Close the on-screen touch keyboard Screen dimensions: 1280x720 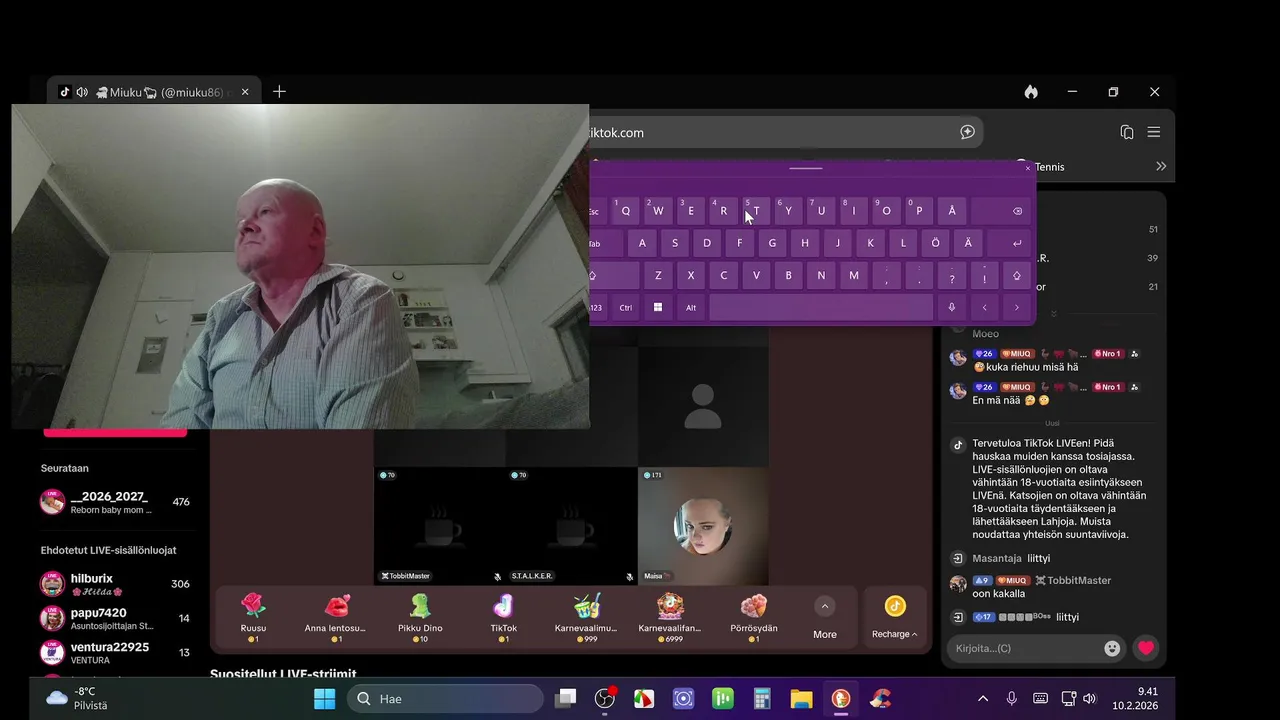click(1027, 168)
